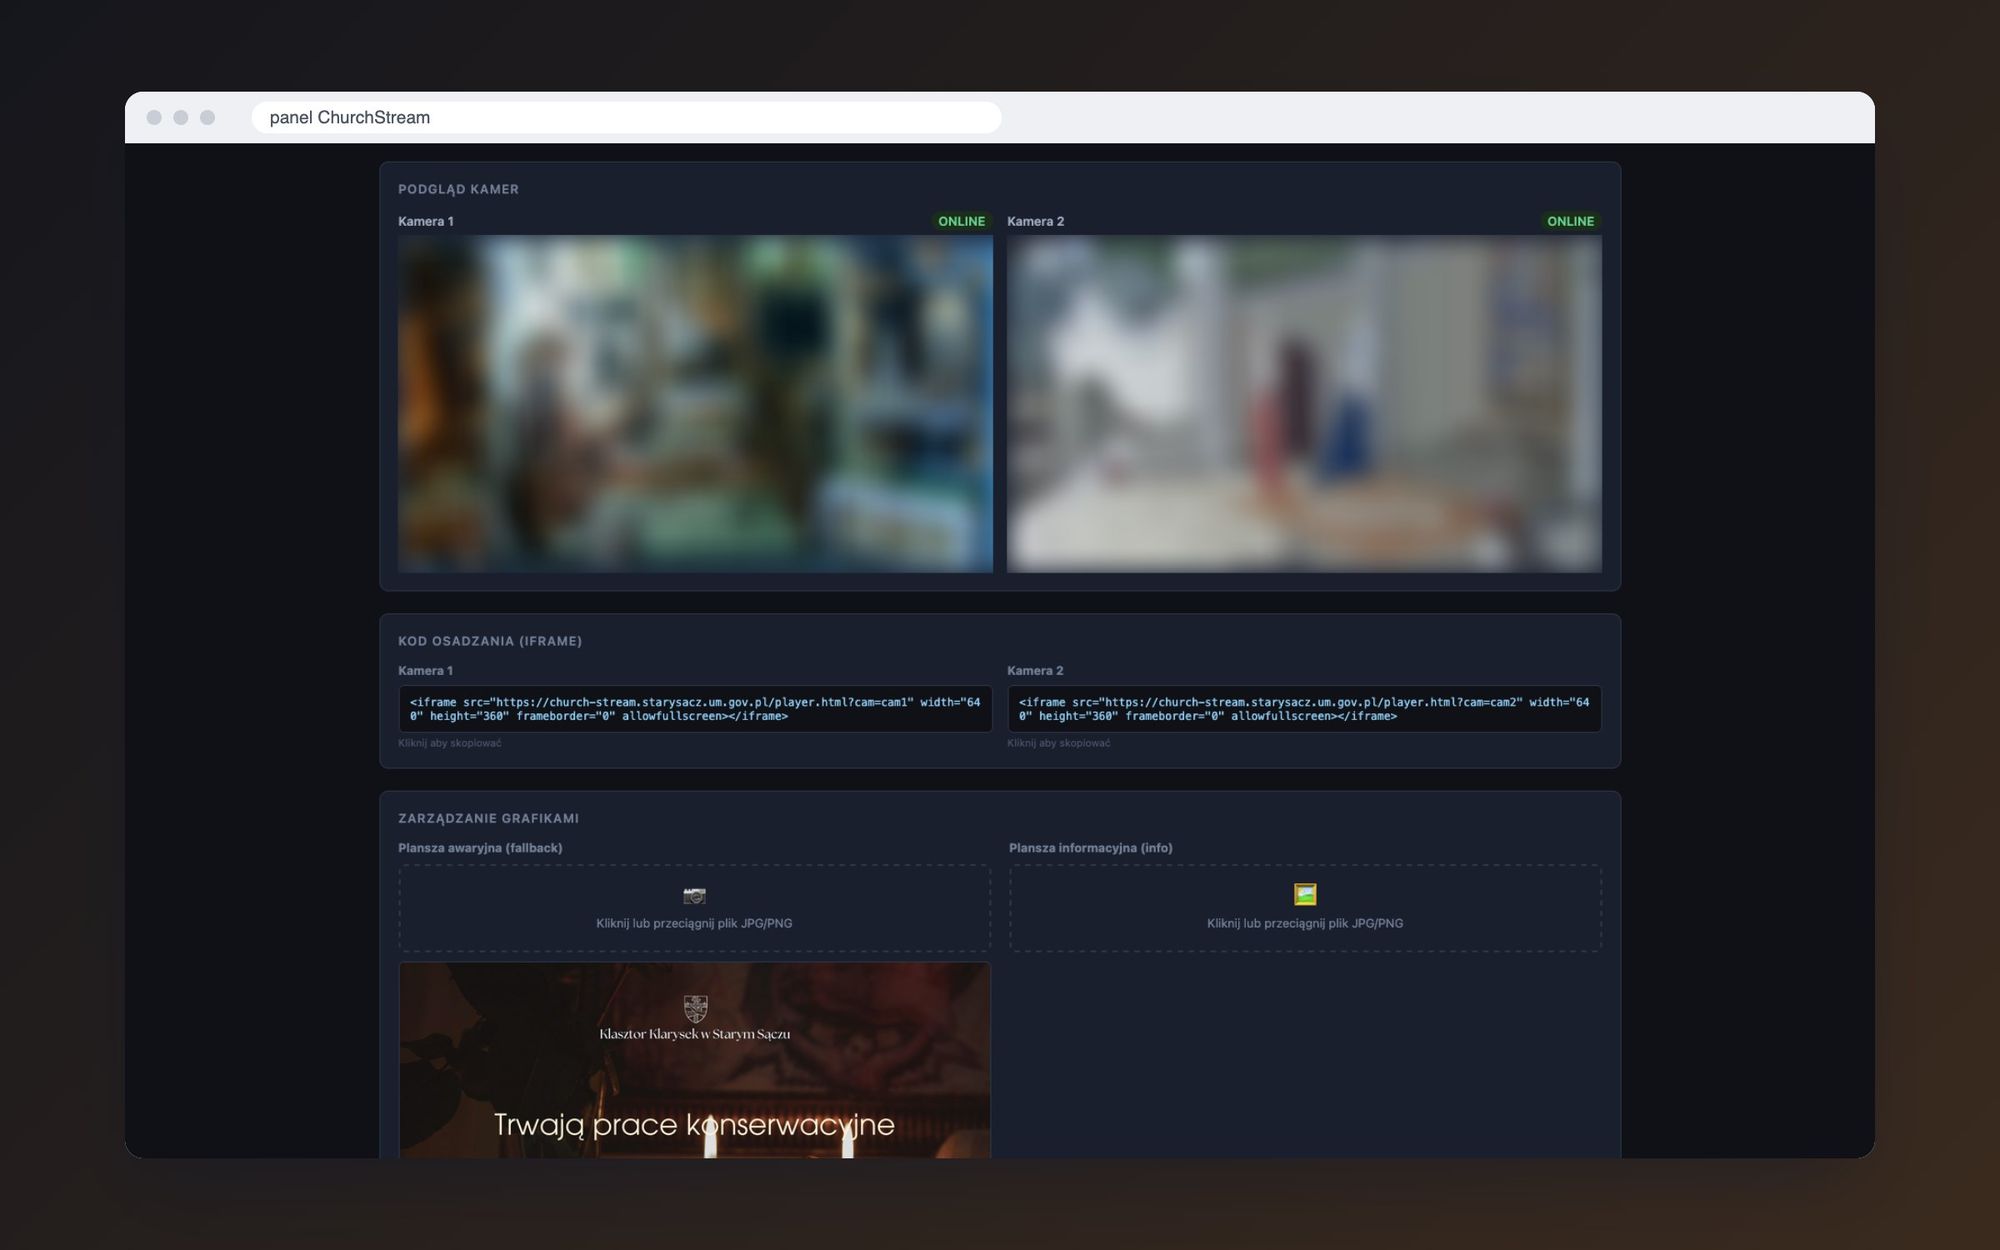The width and height of the screenshot is (2000, 1250).
Task: Copy the Kamera 2 iframe embed code
Action: tap(1304, 709)
